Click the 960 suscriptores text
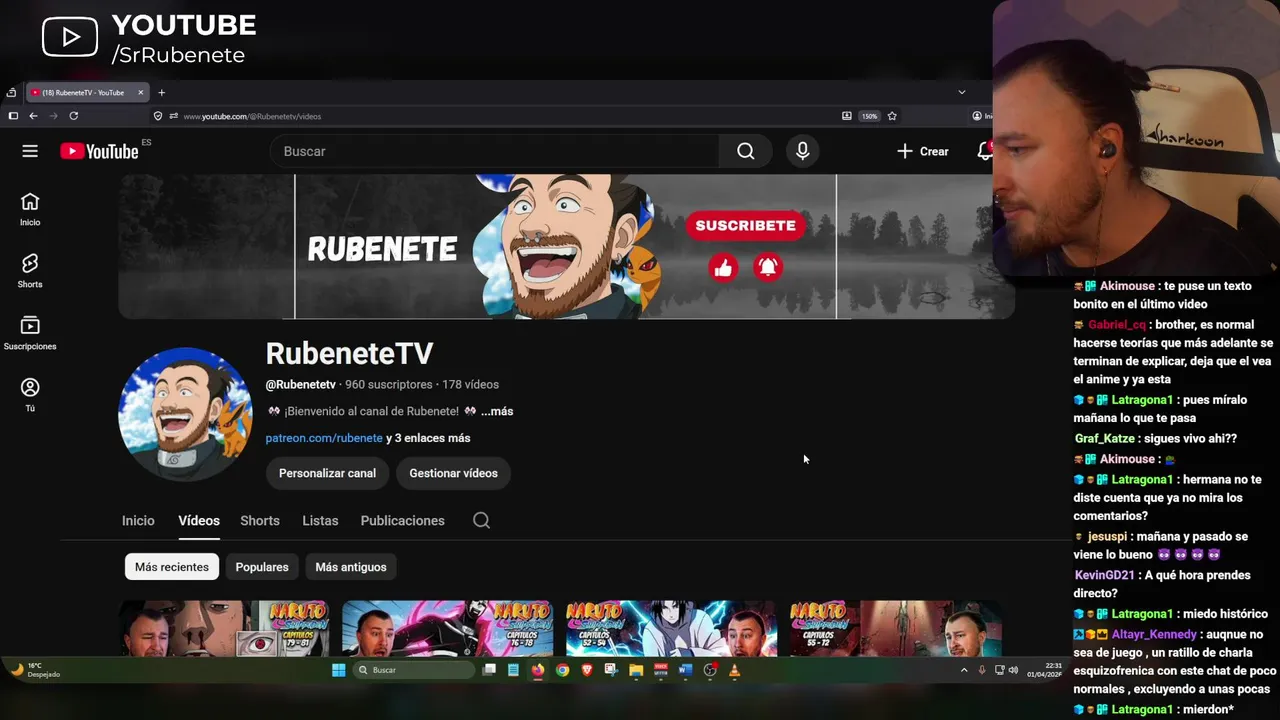 [389, 384]
